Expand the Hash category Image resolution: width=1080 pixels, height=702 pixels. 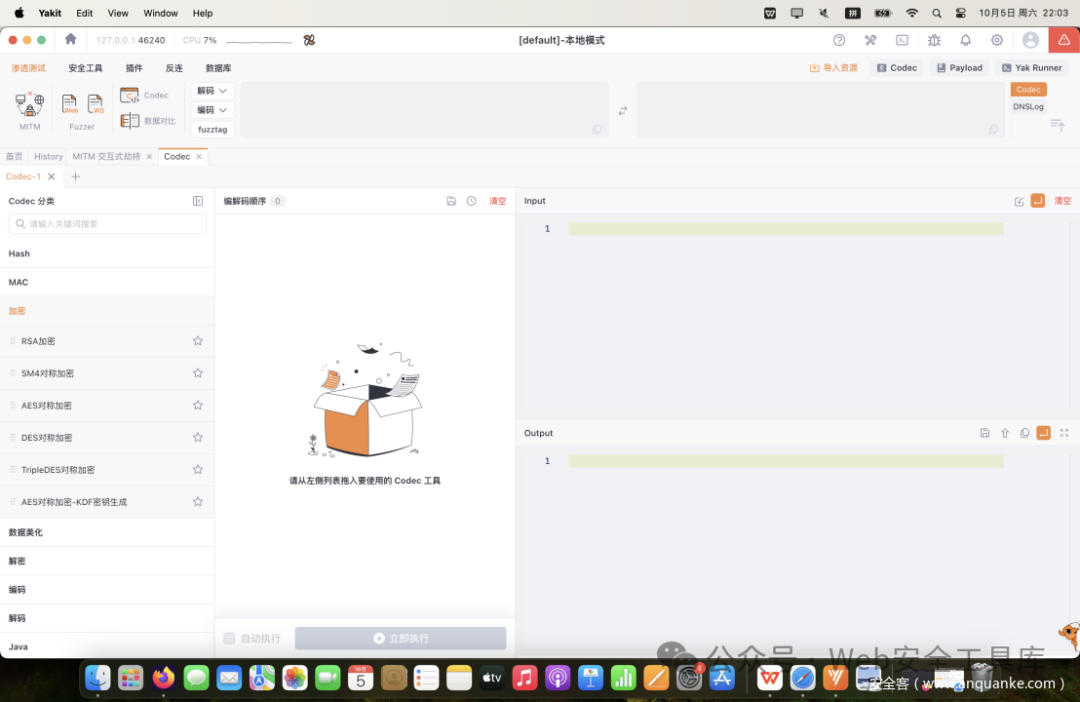tap(107, 254)
